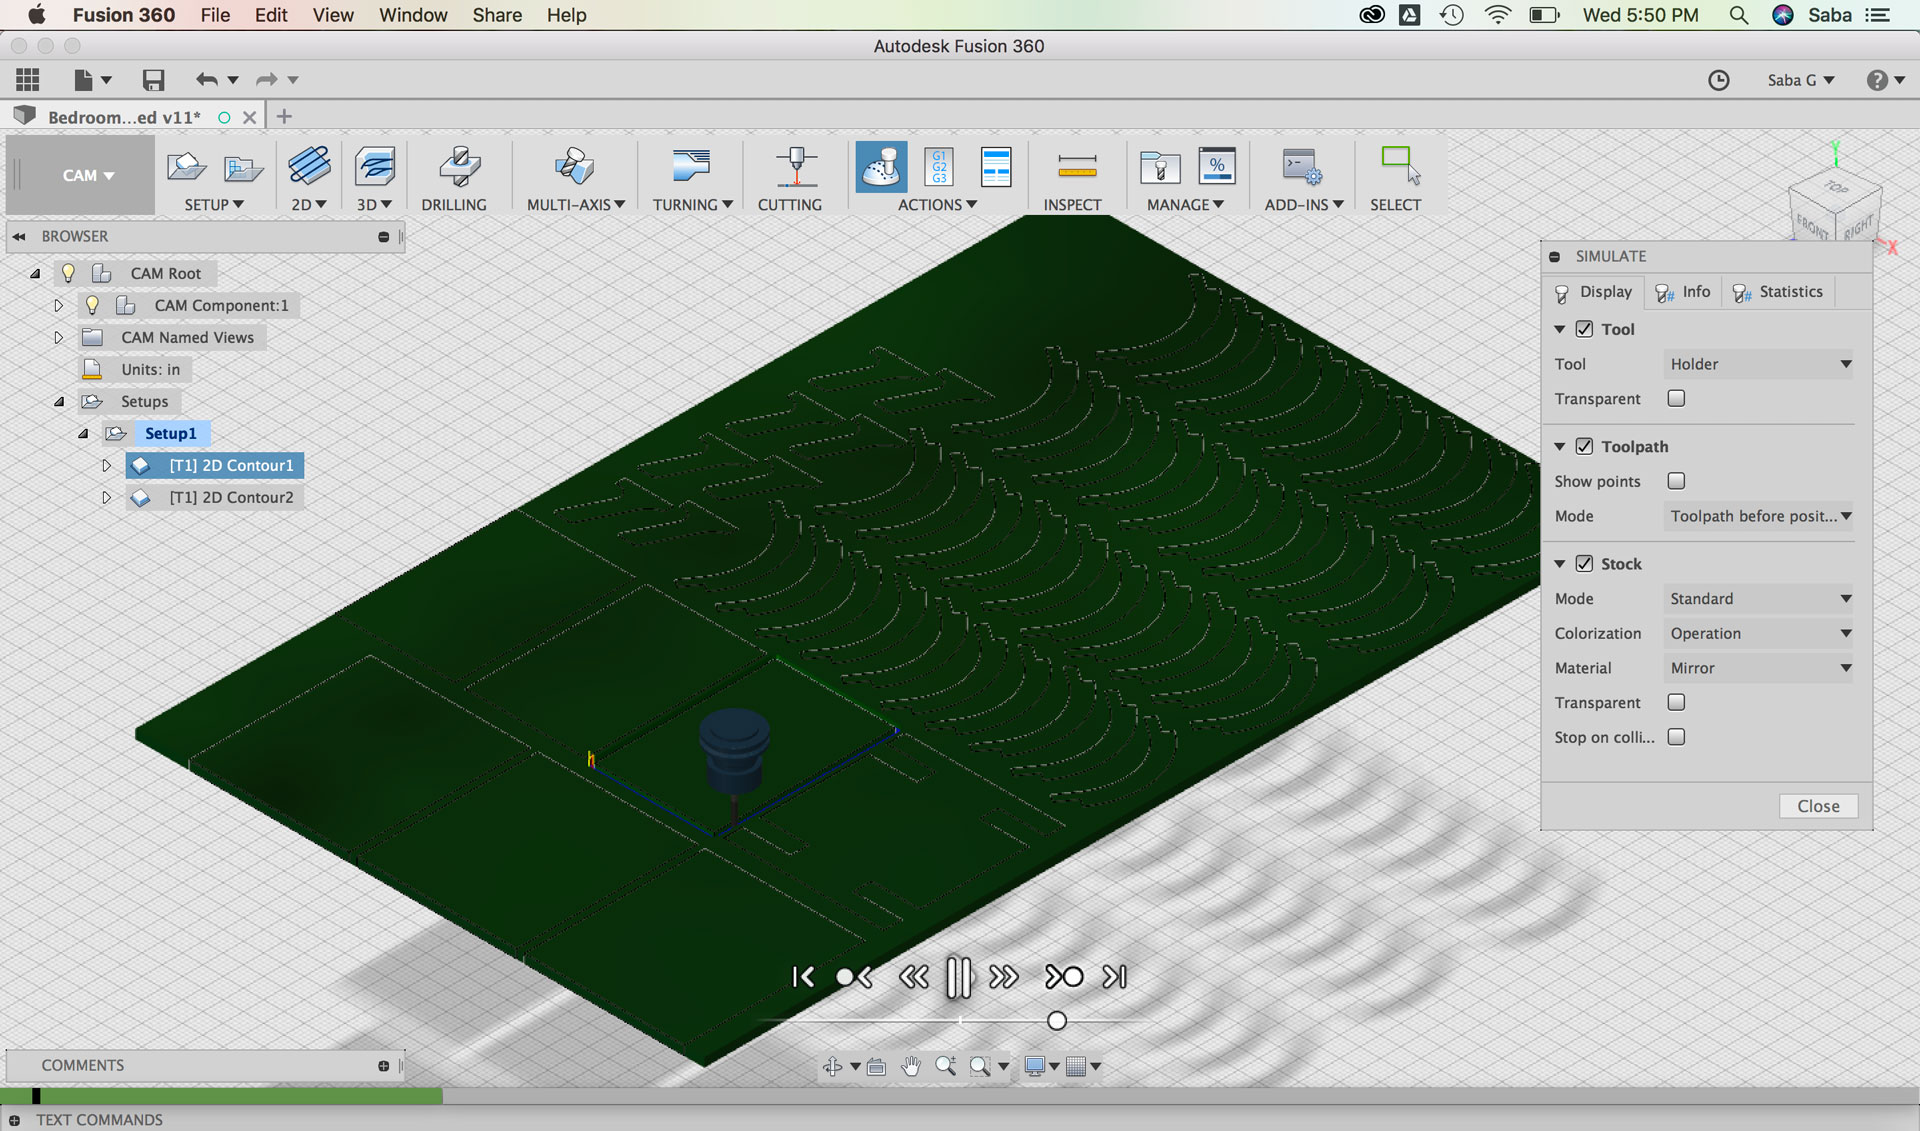Expand the 2D Contour2 tree item
1920x1131 pixels.
107,497
